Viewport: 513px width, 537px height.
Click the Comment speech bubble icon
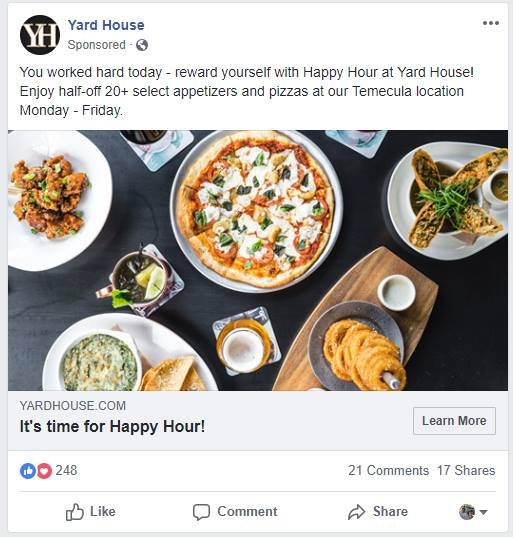click(x=201, y=512)
